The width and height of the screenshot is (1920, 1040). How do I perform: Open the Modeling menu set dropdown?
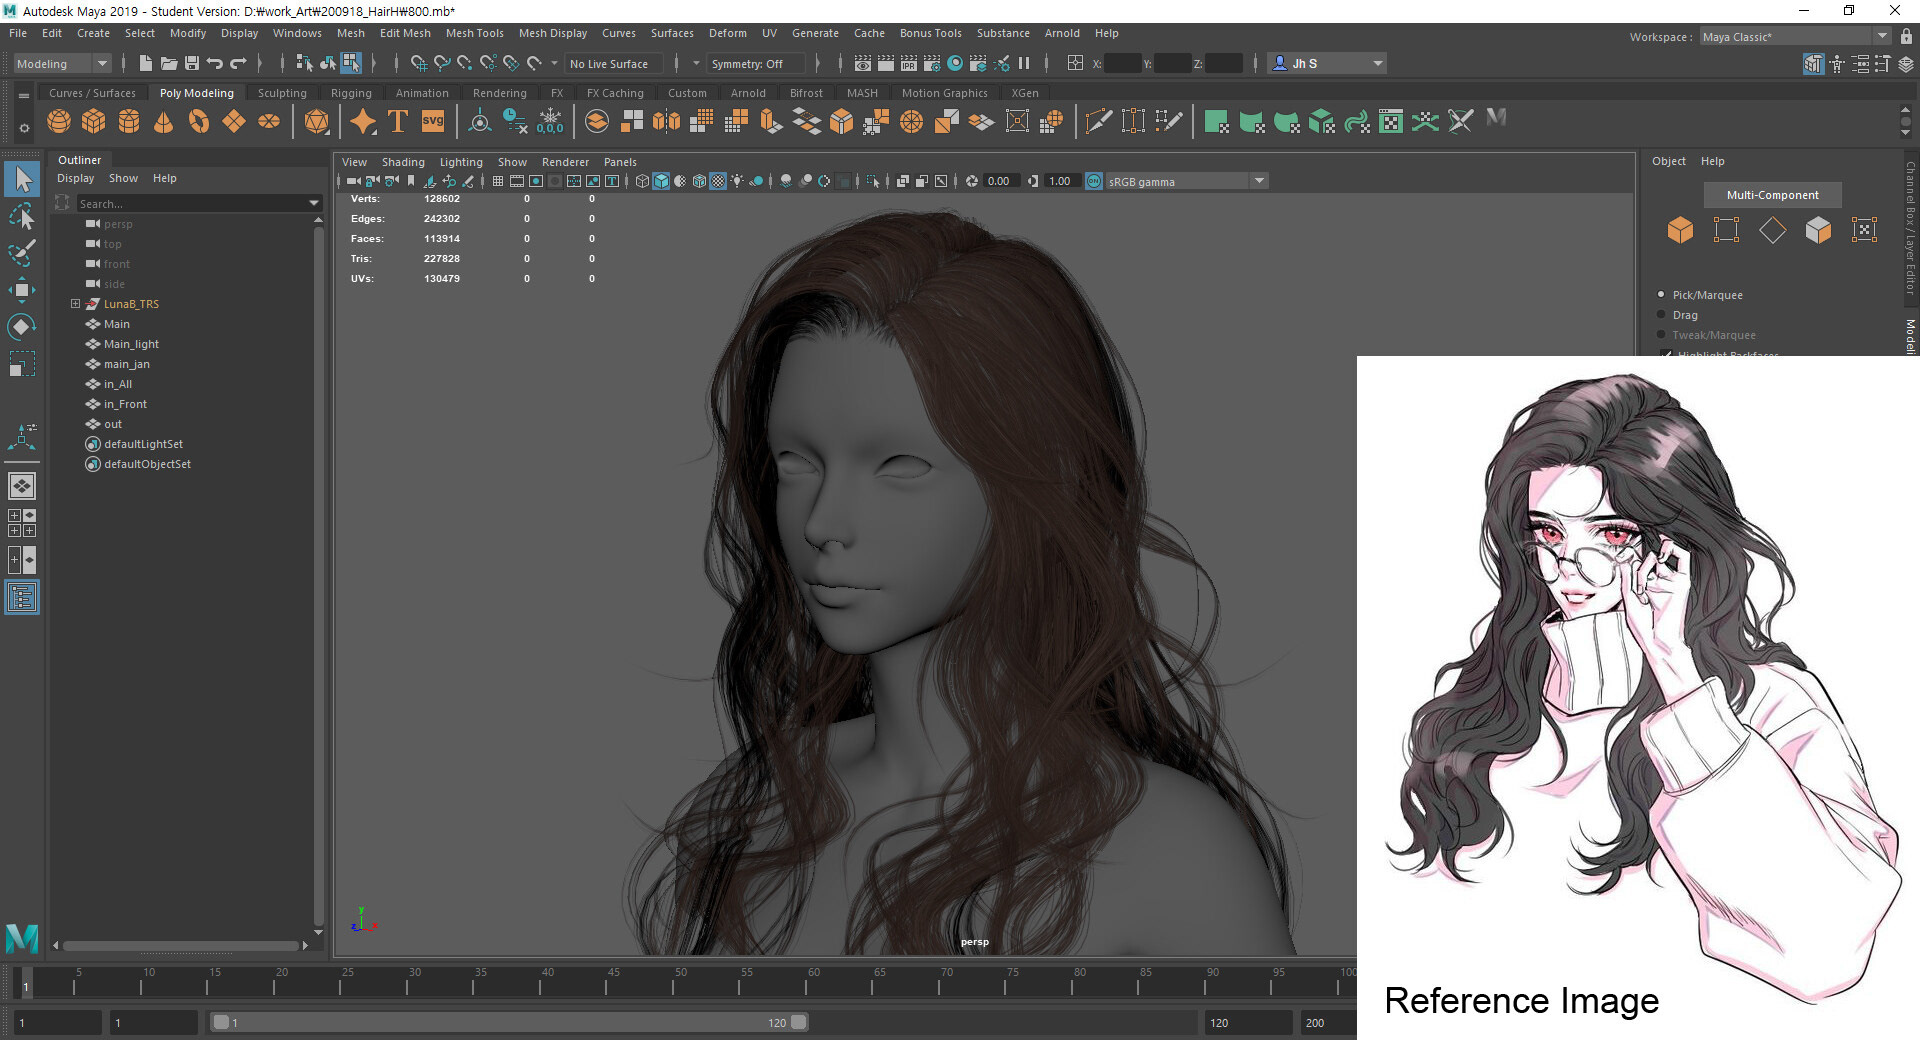point(62,64)
